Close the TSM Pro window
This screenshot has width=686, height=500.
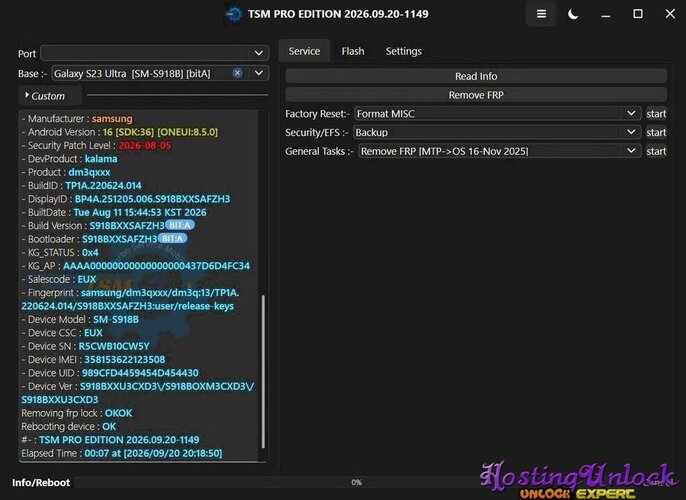pyautogui.click(x=670, y=14)
